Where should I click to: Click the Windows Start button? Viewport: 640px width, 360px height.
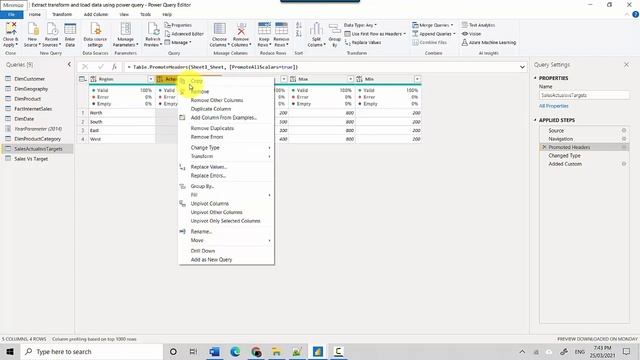click(x=10, y=351)
